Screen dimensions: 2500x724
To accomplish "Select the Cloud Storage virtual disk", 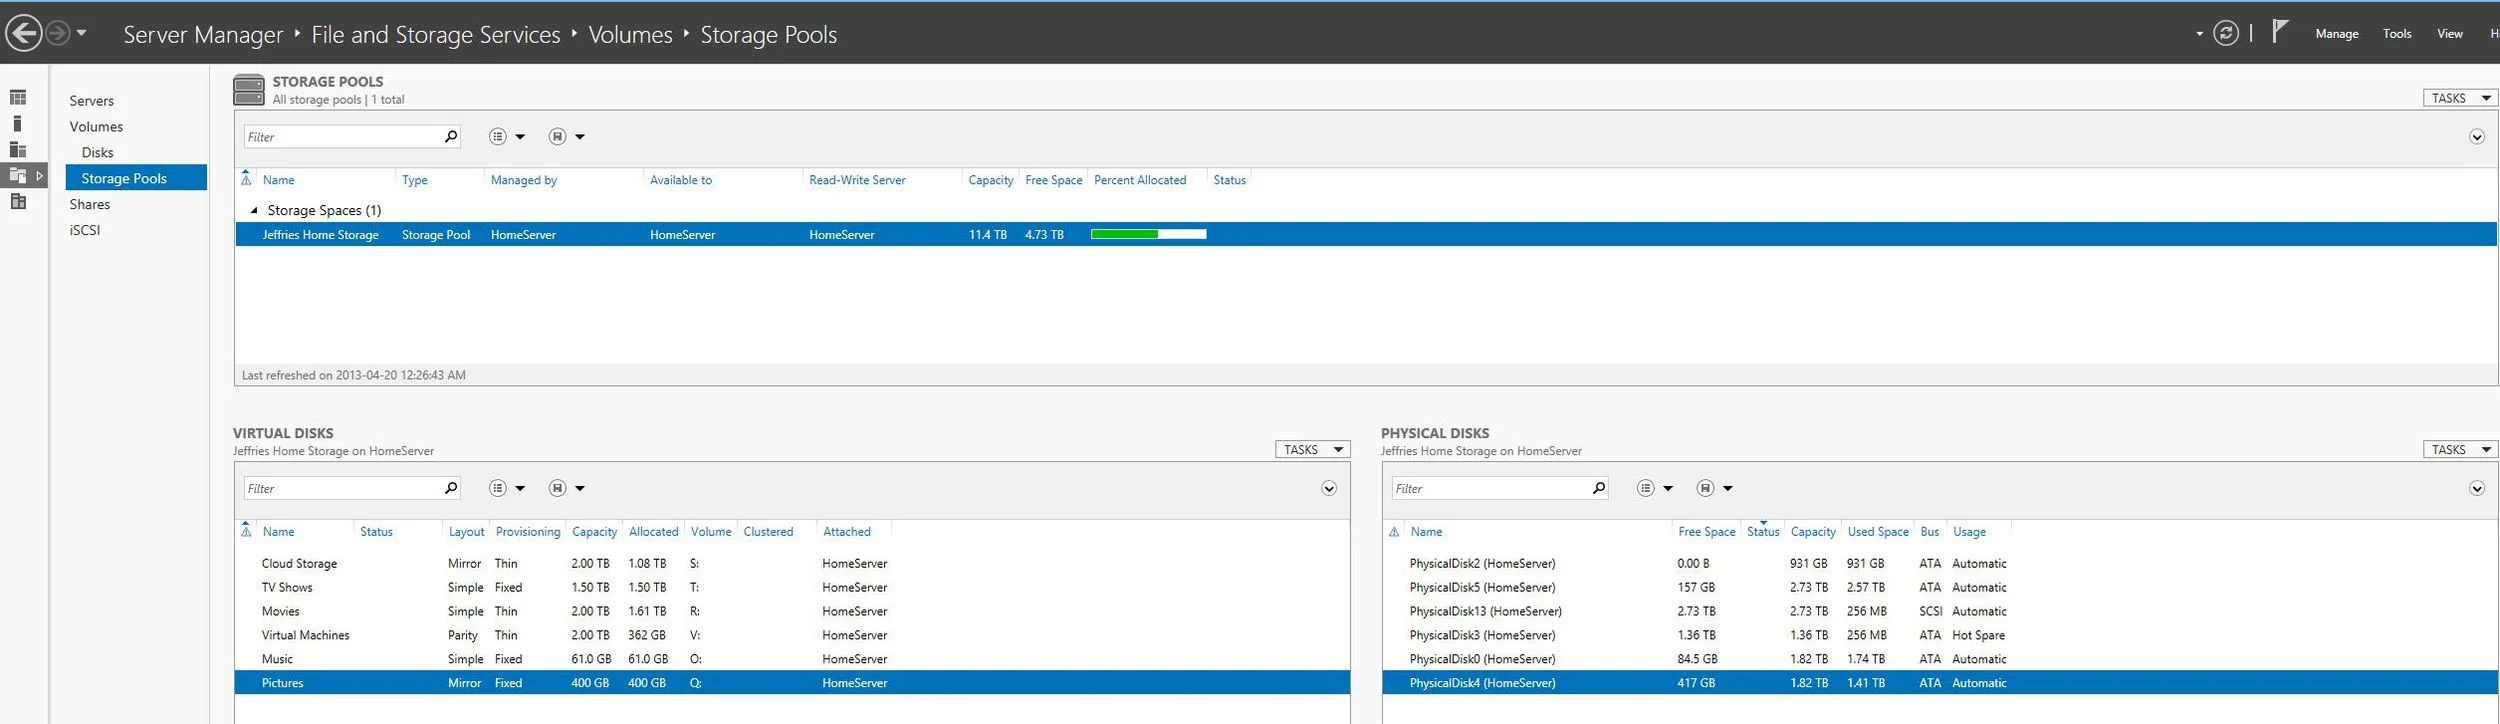I will [x=793, y=564].
